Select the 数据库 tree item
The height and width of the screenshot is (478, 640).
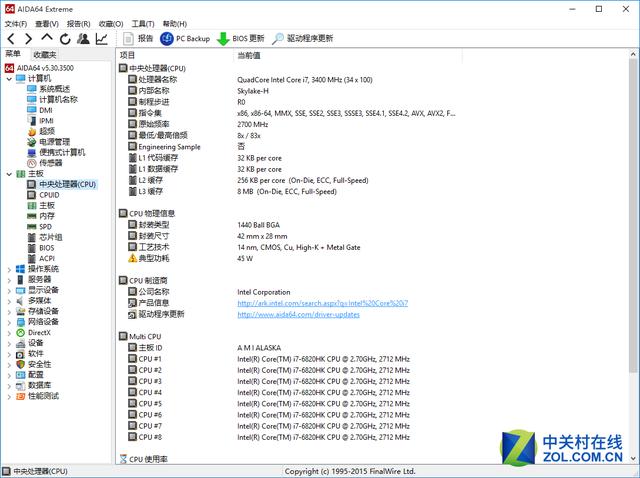(x=33, y=385)
